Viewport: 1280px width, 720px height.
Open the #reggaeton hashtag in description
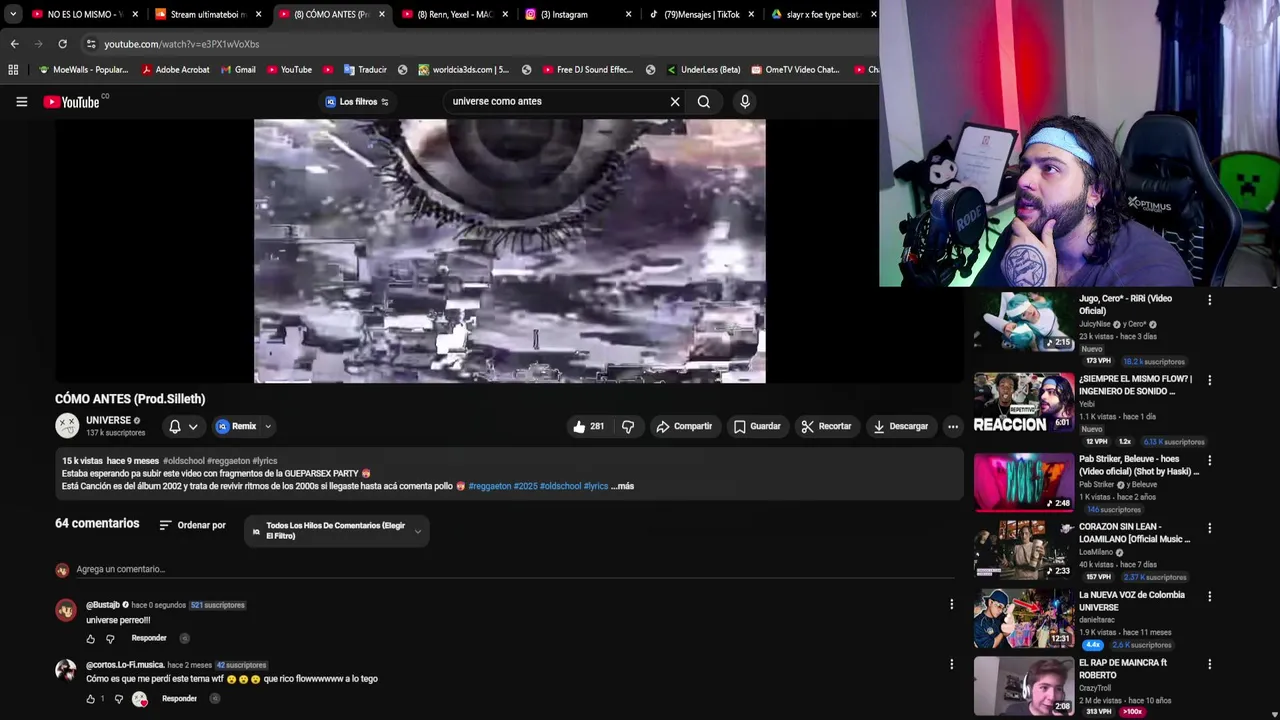(x=489, y=486)
